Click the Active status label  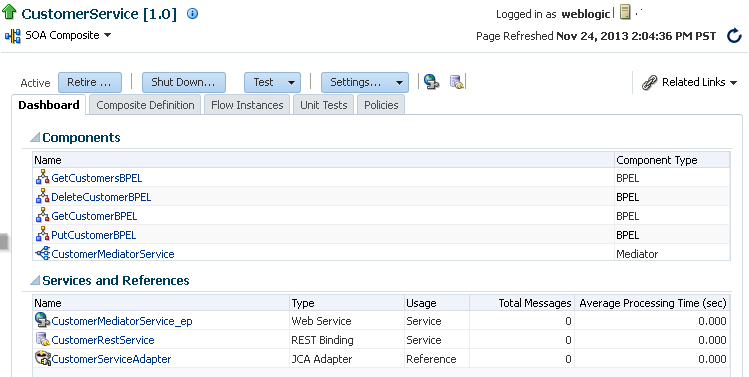pyautogui.click(x=35, y=83)
